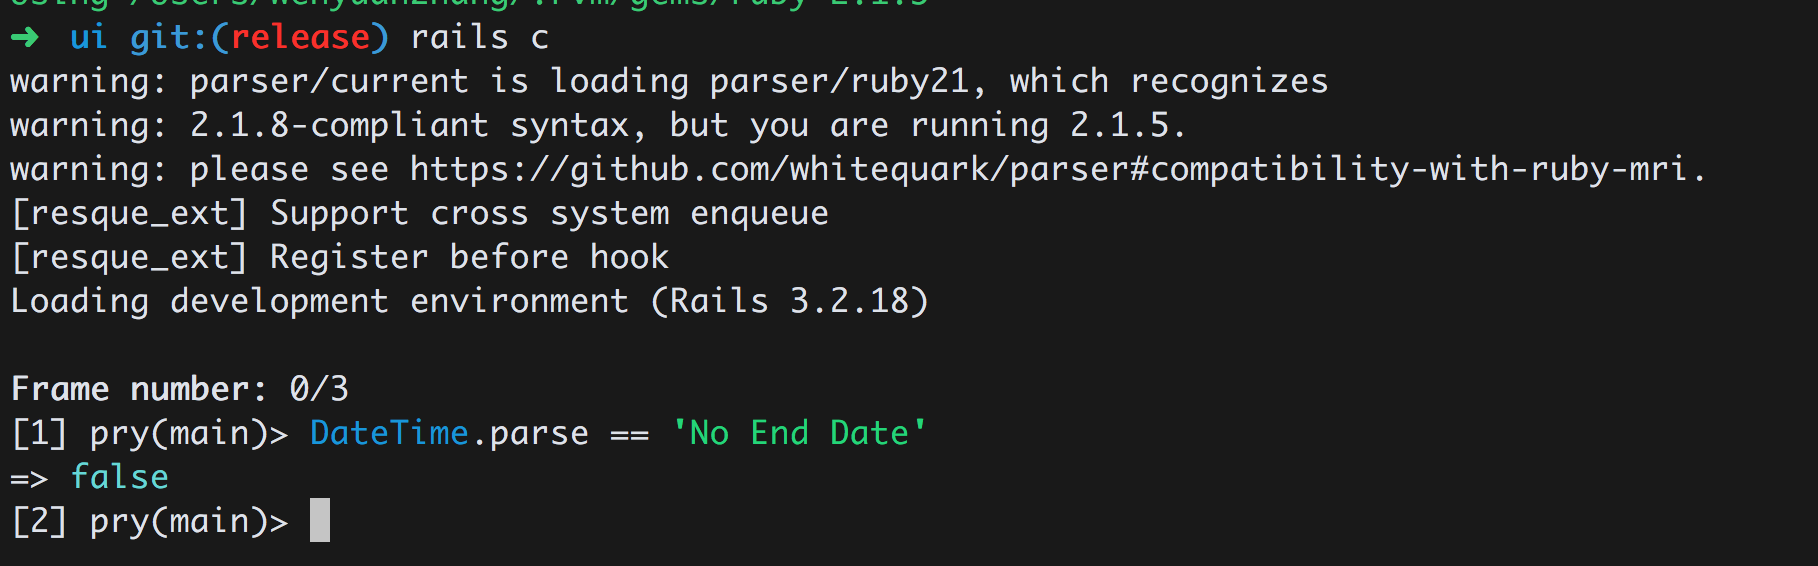Click the 'Register before hook' message

pos(469,257)
